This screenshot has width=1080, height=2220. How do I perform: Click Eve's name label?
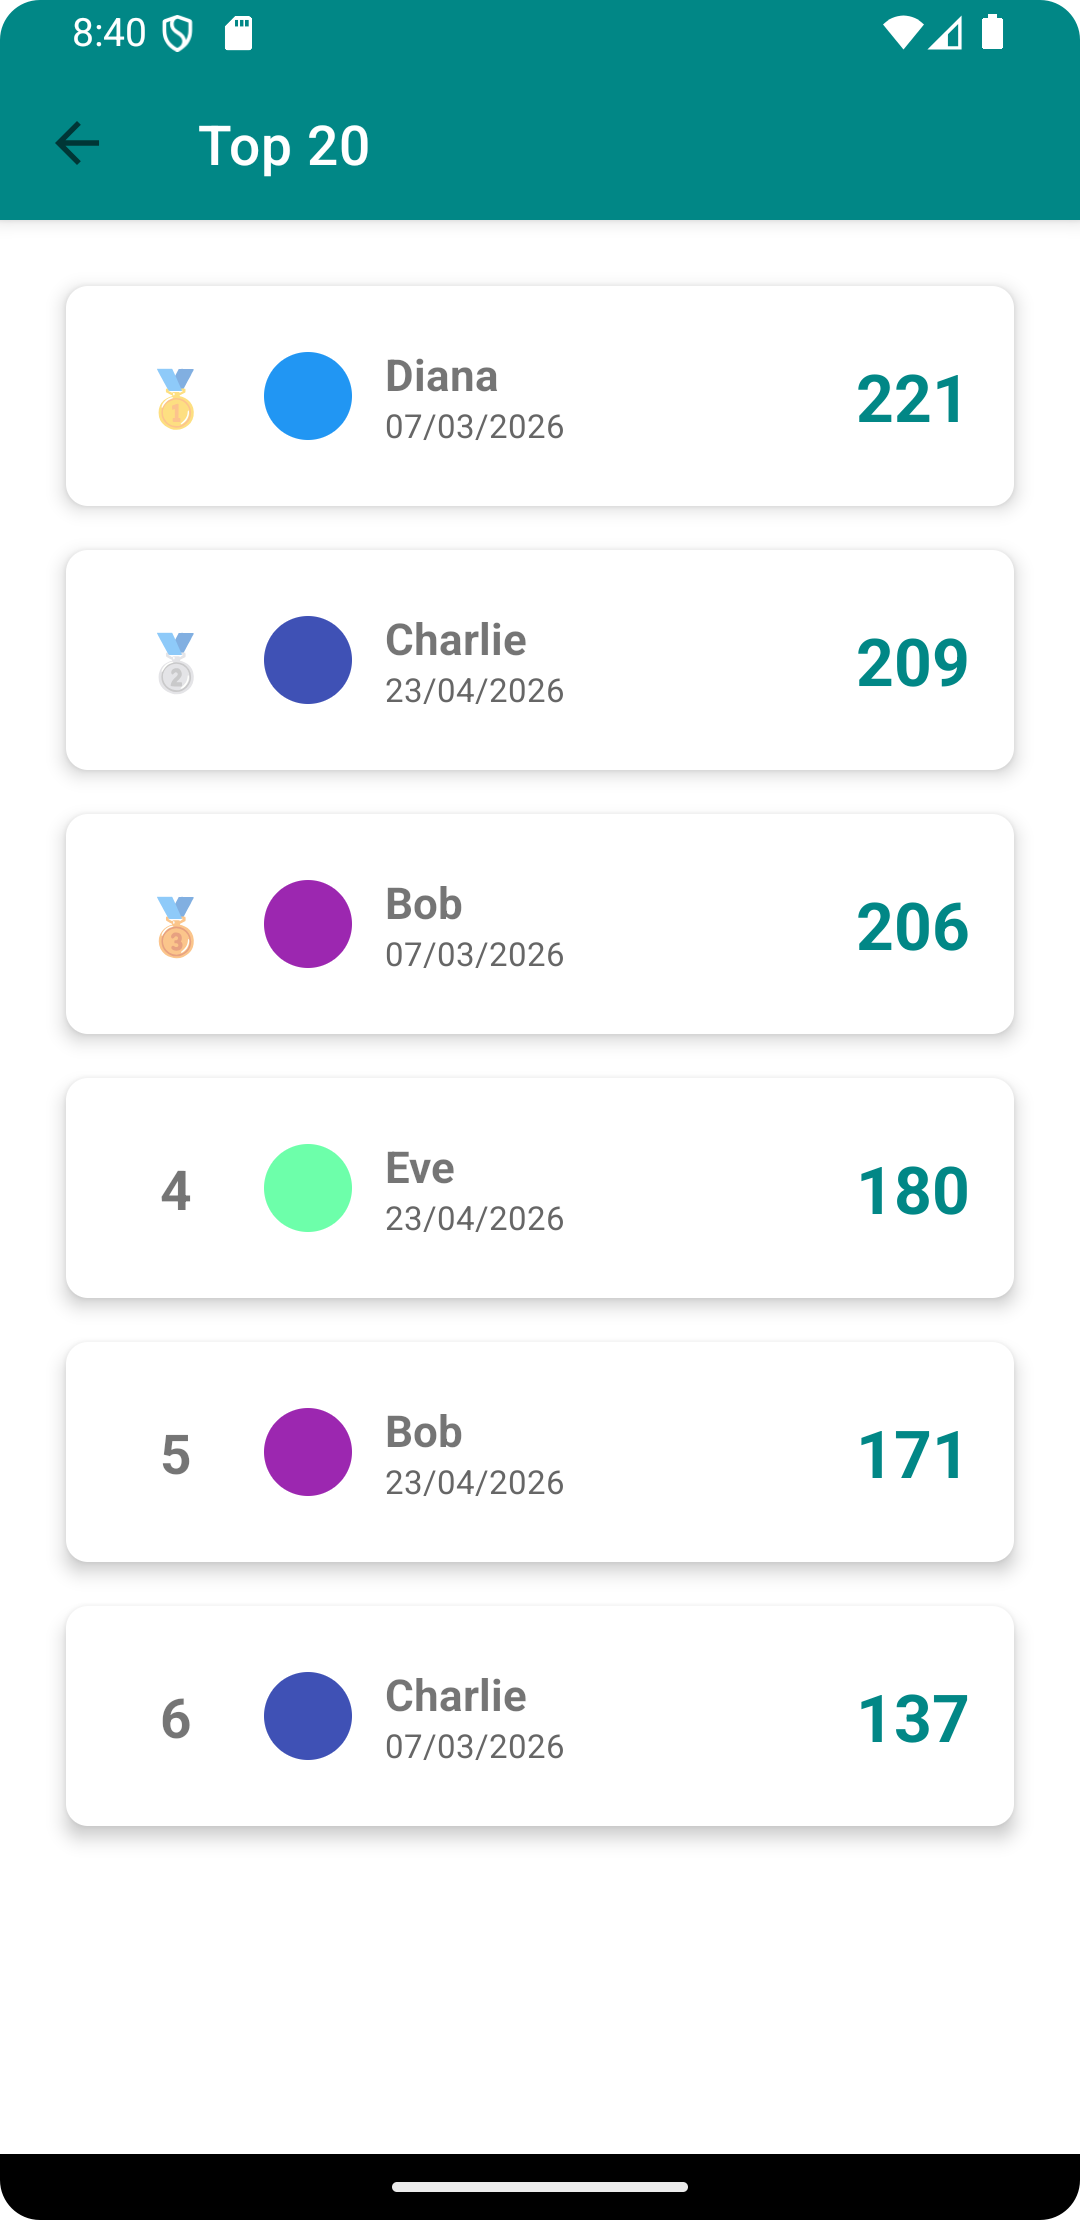point(420,1168)
